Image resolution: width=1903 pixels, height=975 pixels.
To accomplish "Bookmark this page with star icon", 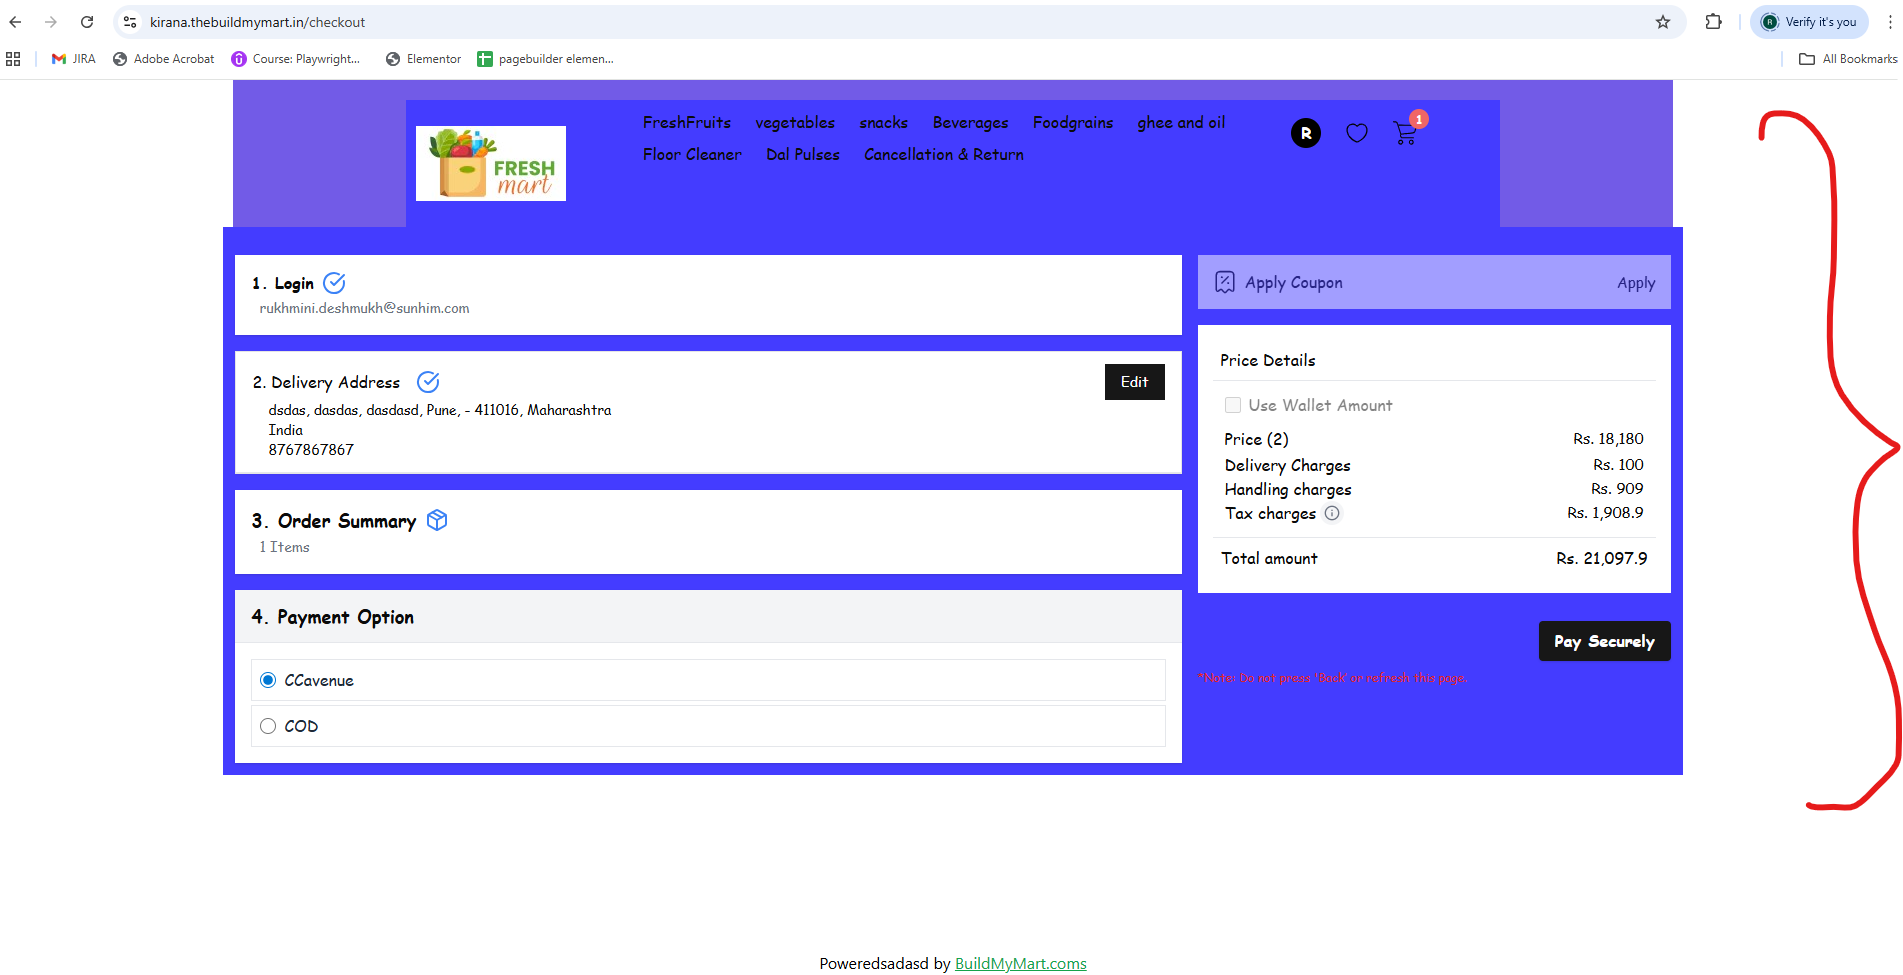I will click(1663, 22).
